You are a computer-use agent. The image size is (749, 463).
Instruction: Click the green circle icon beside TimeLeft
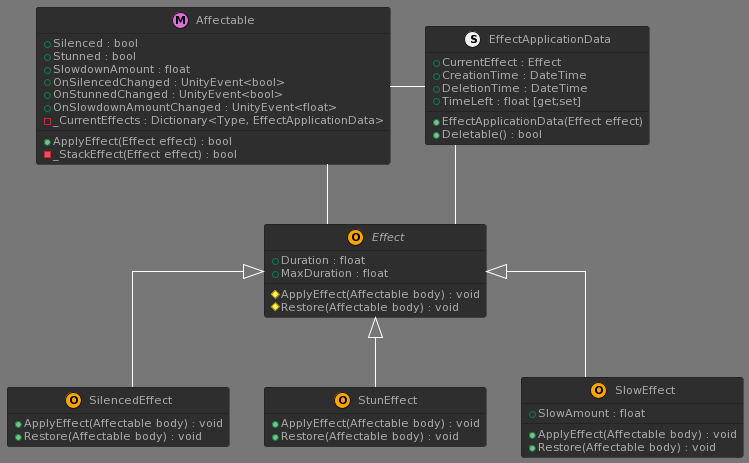tap(436, 102)
